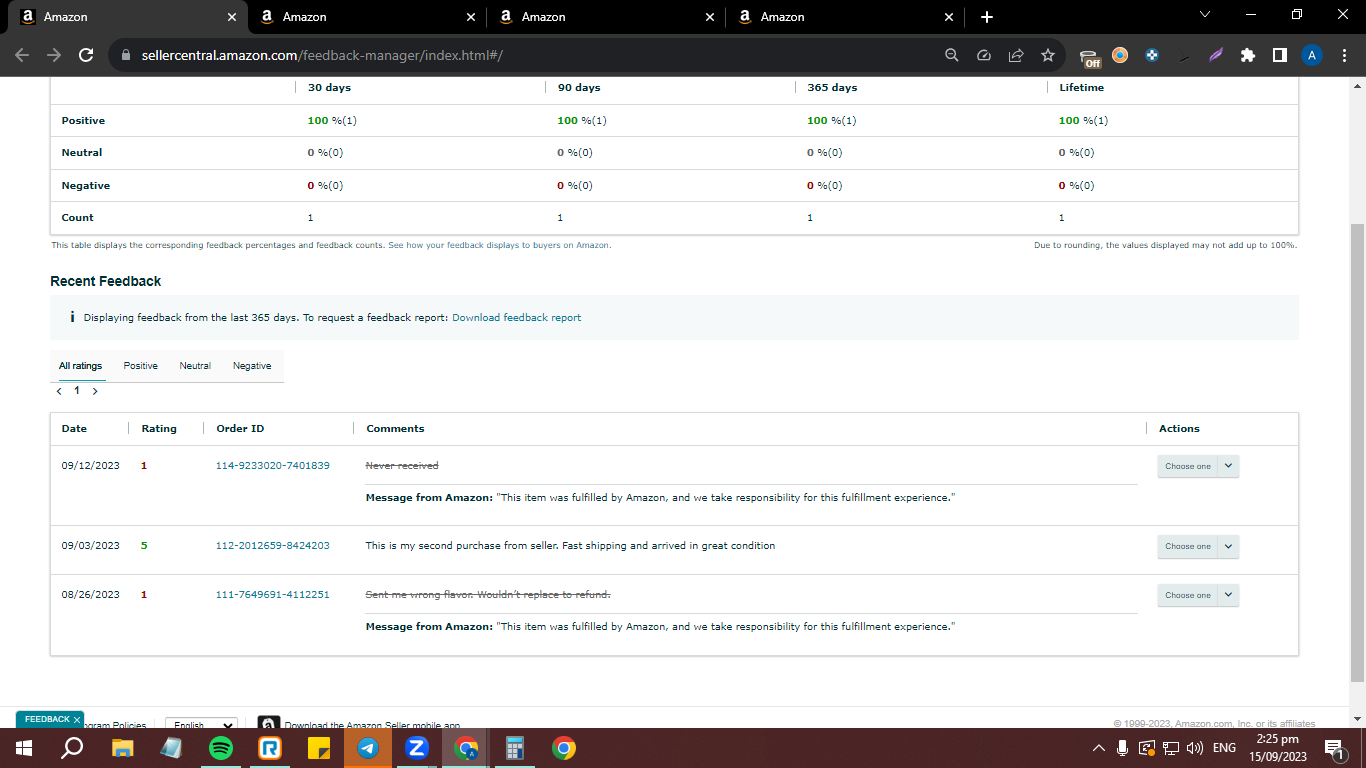Viewport: 1366px width, 768px height.
Task: Open order 114-9233020-7401839
Action: pos(273,466)
